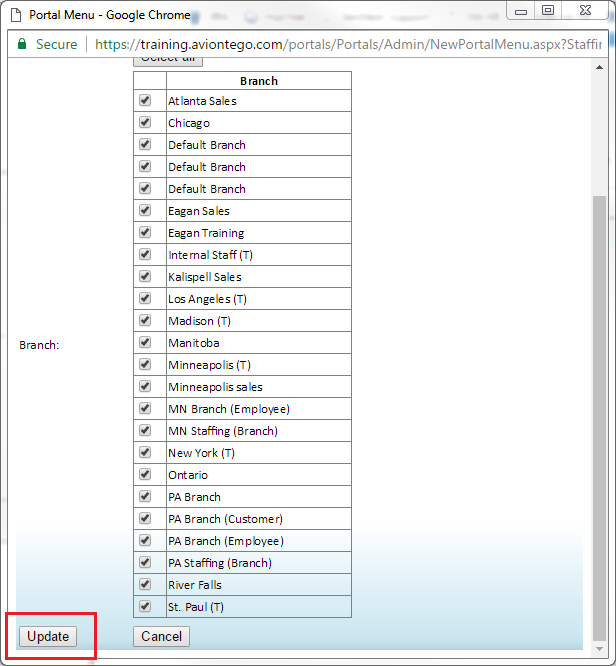Click the vertical scrollbar thumb
The image size is (616, 666).
click(x=599, y=418)
